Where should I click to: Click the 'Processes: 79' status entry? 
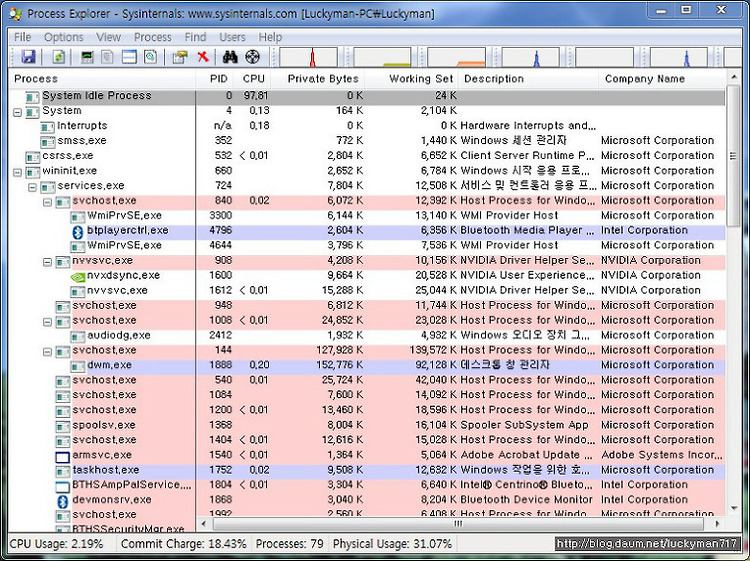(x=289, y=544)
